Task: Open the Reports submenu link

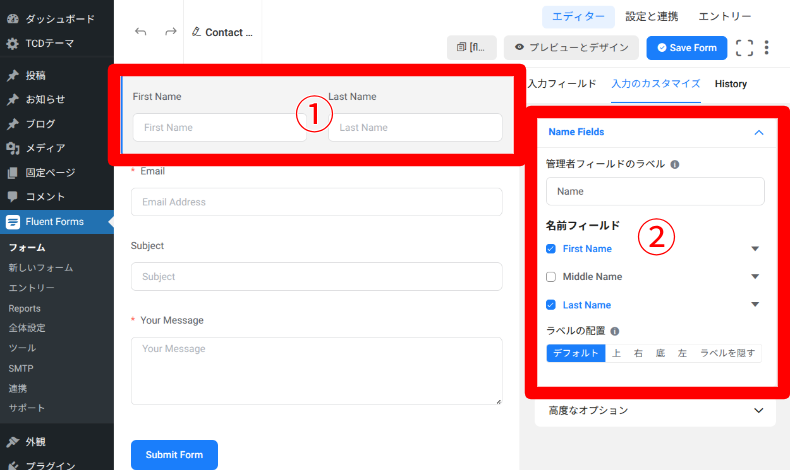Action: coord(24,308)
